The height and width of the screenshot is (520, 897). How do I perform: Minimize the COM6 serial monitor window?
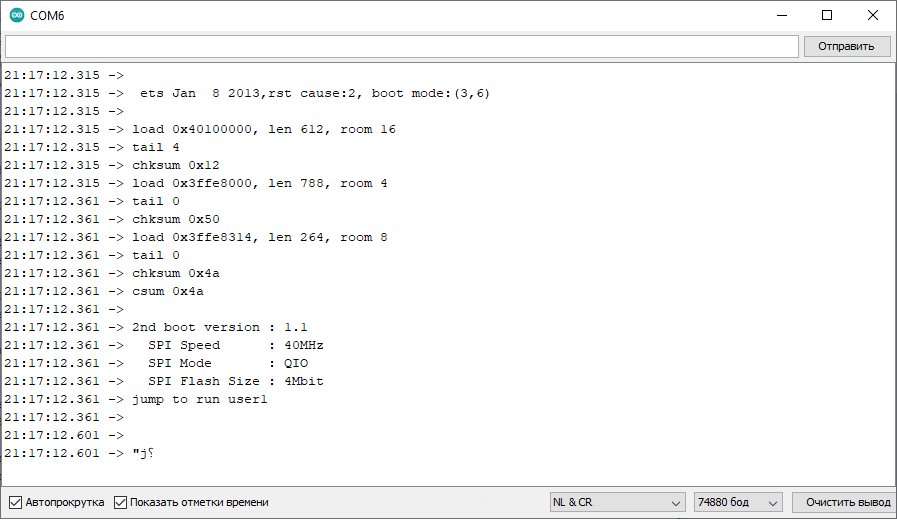coord(780,15)
